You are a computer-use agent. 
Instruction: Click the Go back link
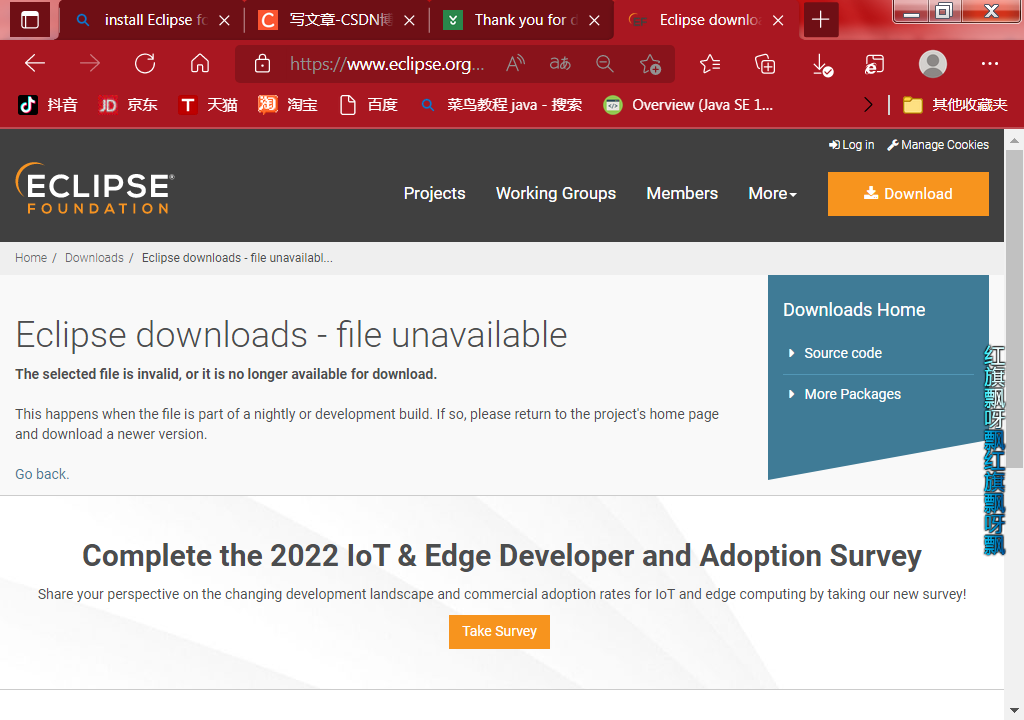coord(42,474)
